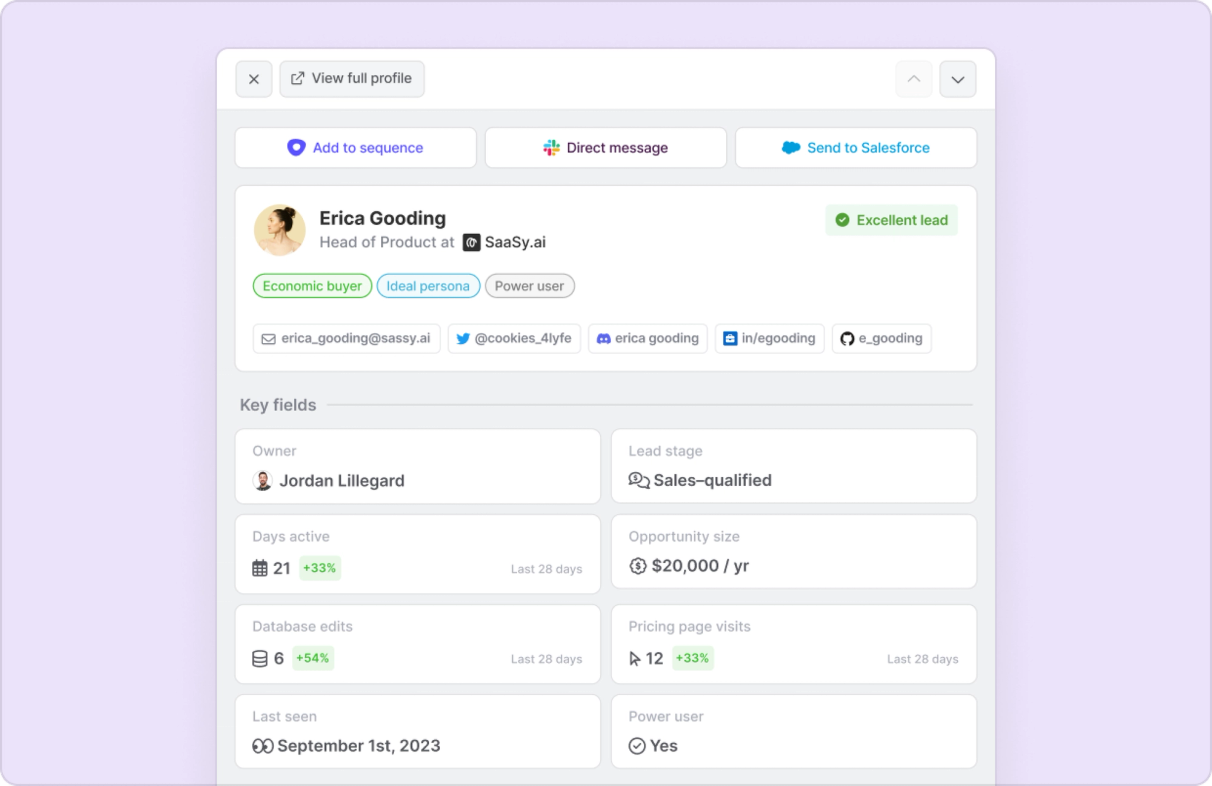
Task: Click the Discord logo icon
Action: 604,339
